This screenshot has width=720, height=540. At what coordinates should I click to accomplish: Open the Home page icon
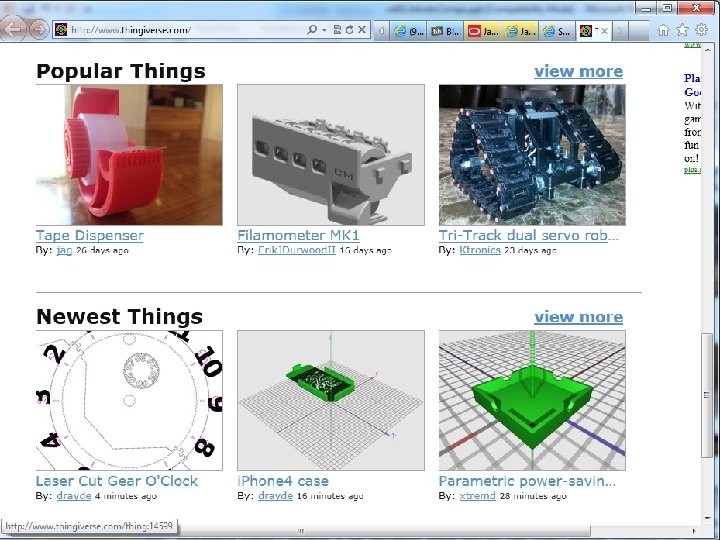point(663,30)
